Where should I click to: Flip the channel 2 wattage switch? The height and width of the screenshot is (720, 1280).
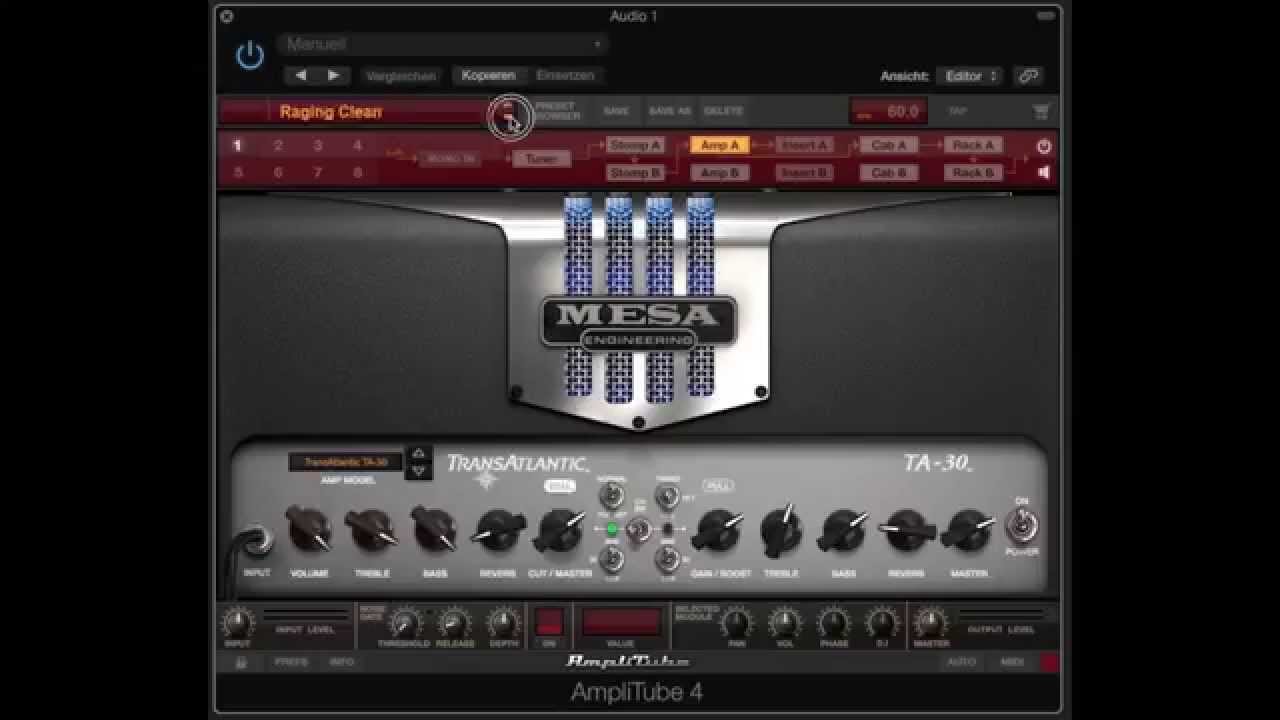[667, 559]
